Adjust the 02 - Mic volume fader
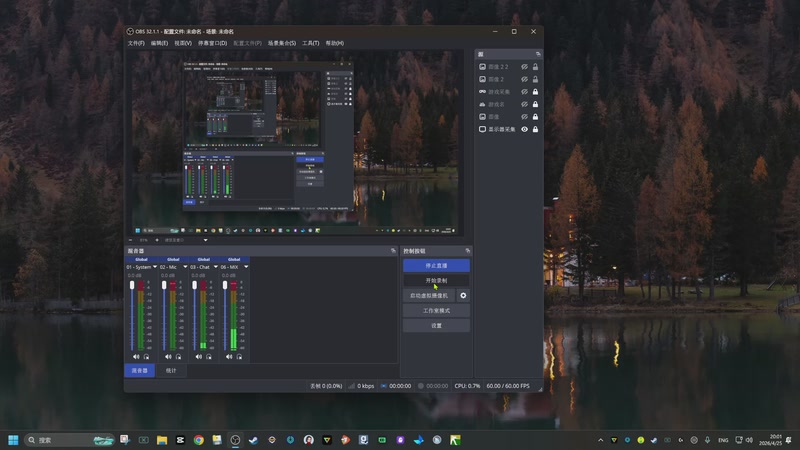 [x=164, y=285]
